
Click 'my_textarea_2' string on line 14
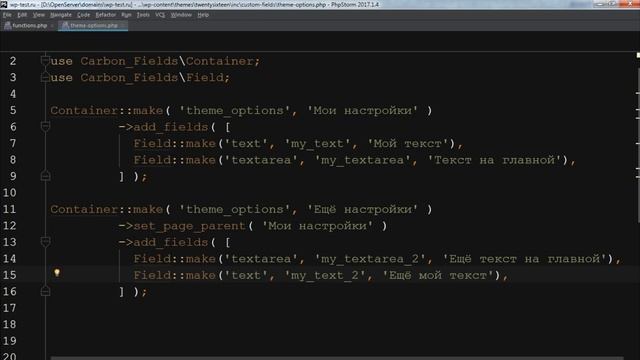pos(370,258)
